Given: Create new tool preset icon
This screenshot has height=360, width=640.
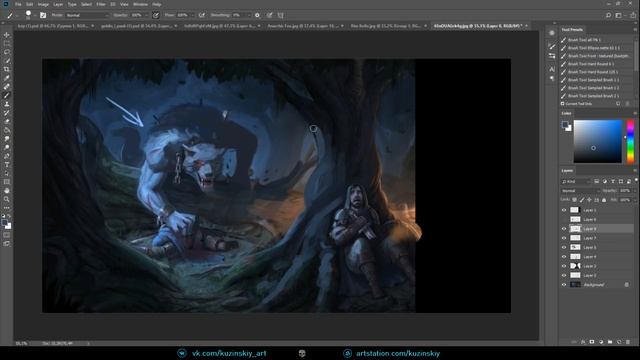Looking at the screenshot, I should coord(618,104).
